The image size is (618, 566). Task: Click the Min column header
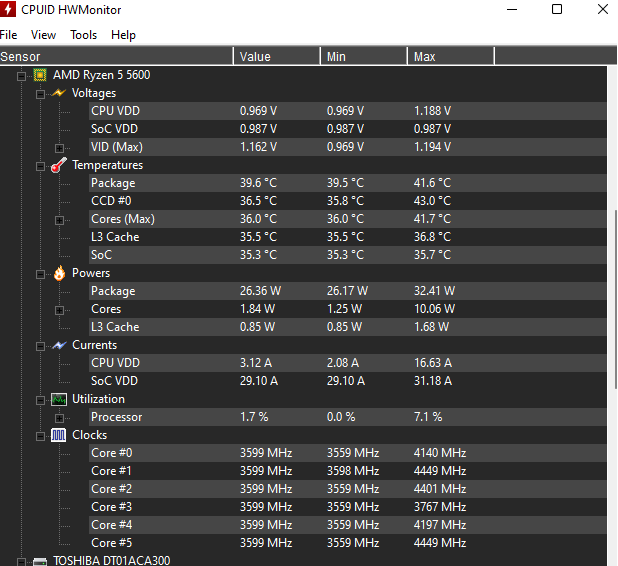pyautogui.click(x=364, y=56)
